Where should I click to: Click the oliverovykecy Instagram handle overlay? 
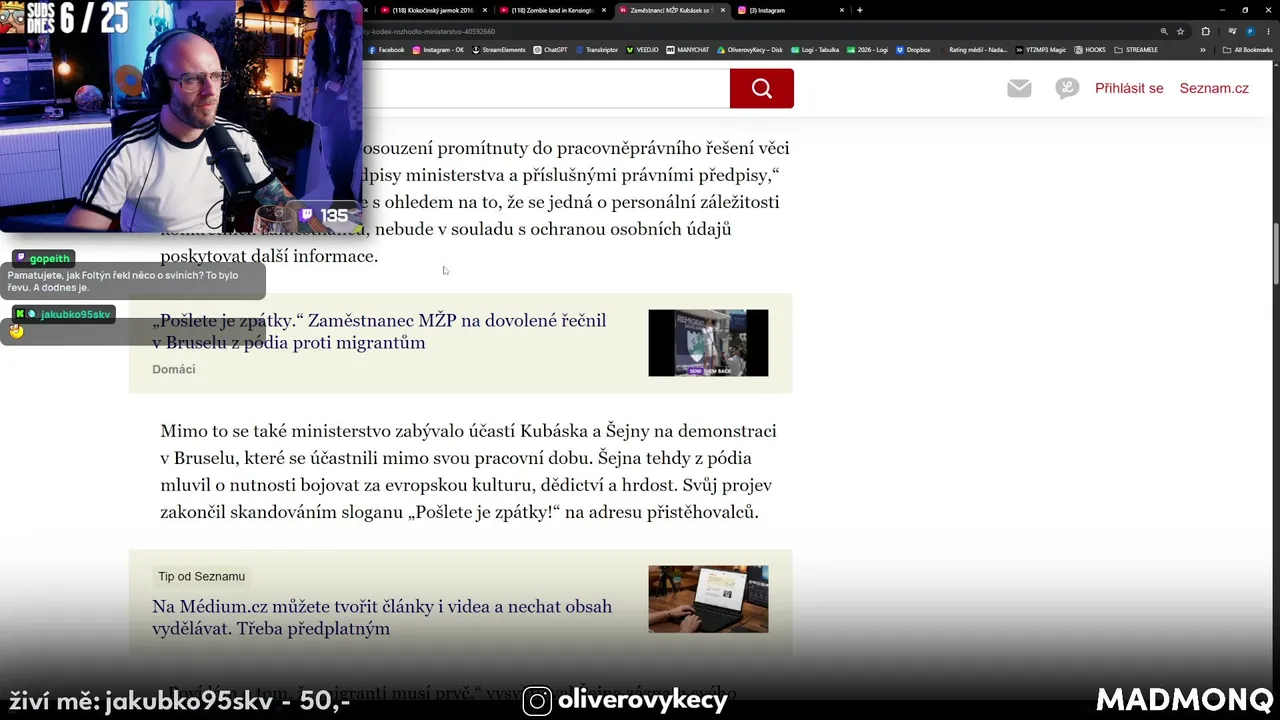(642, 700)
